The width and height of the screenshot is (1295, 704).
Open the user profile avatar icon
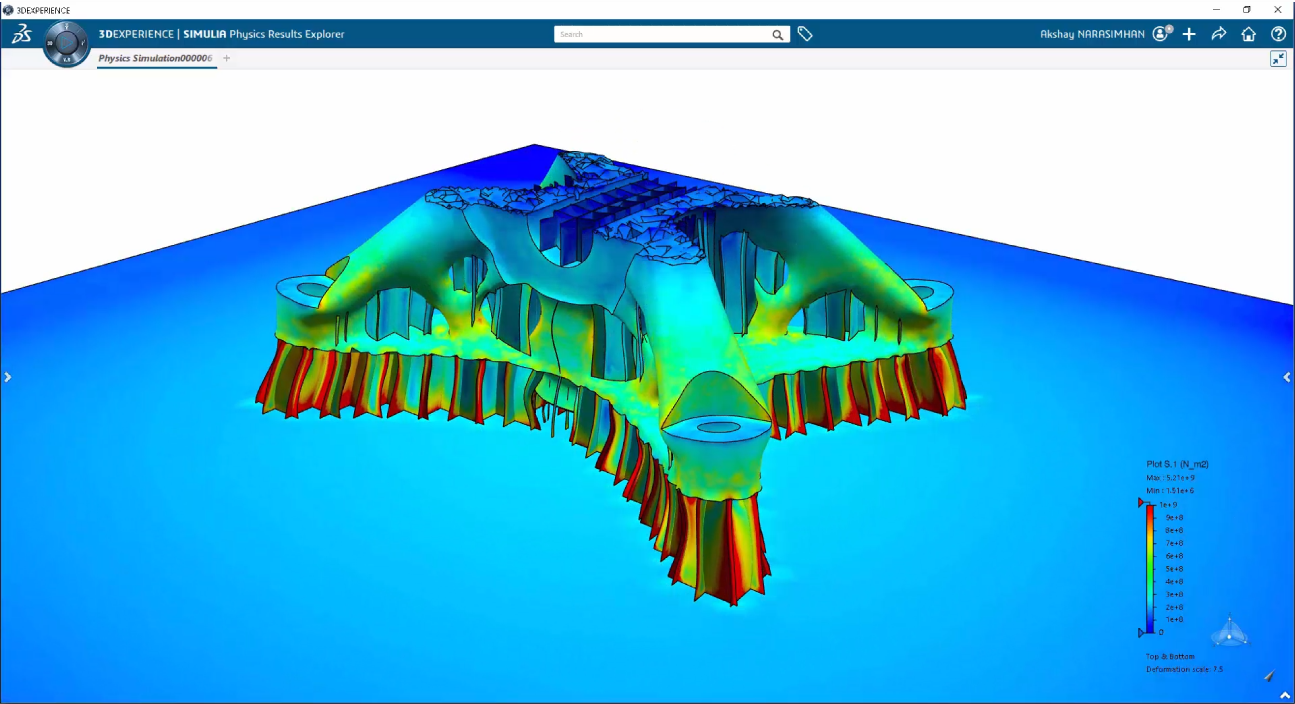[1161, 34]
